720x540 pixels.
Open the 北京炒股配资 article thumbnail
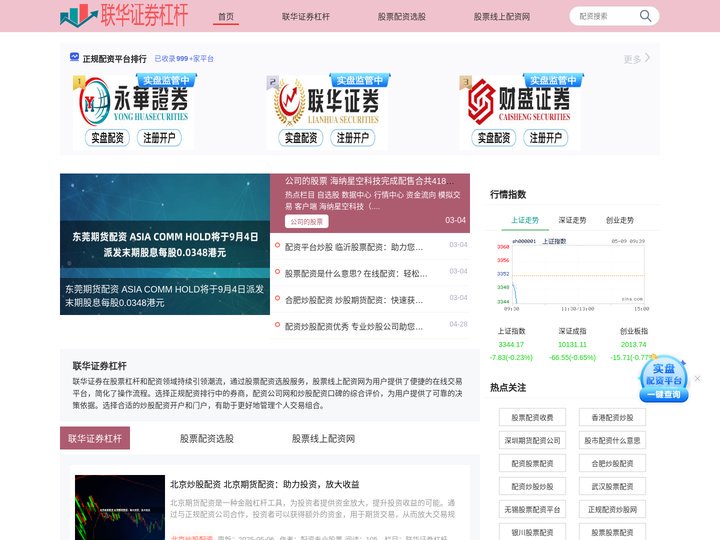120,507
